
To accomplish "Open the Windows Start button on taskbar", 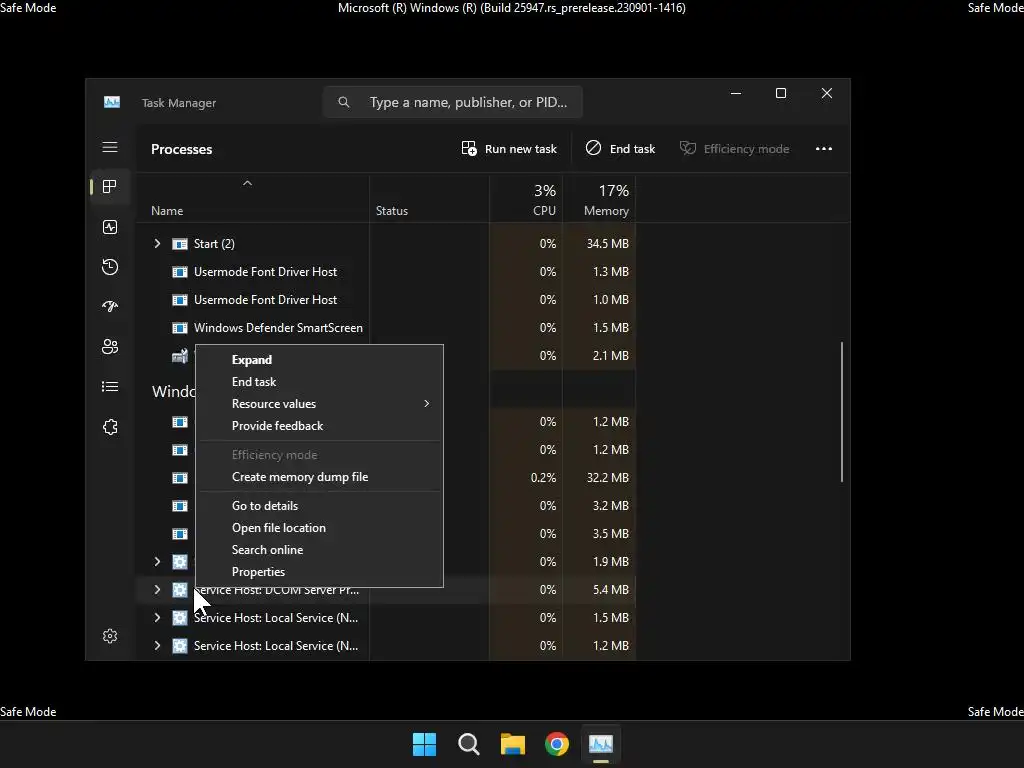I will click(x=424, y=744).
